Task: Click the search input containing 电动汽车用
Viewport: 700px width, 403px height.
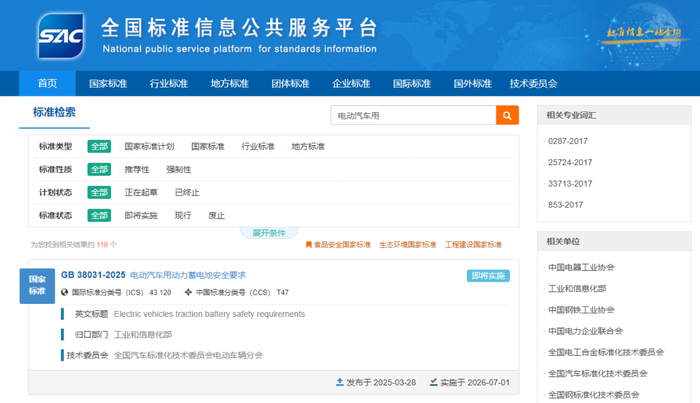Action: click(x=412, y=116)
